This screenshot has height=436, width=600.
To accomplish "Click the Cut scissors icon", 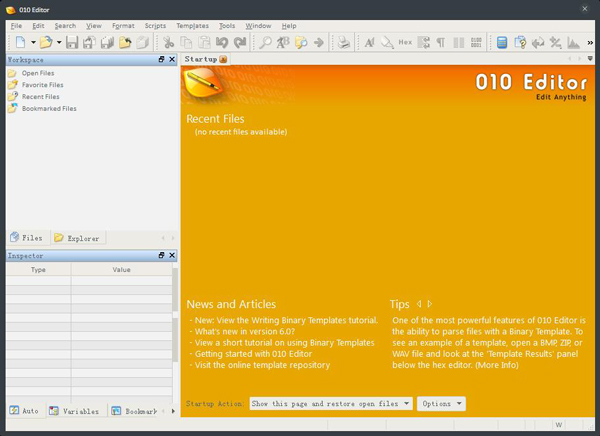I will tap(168, 42).
